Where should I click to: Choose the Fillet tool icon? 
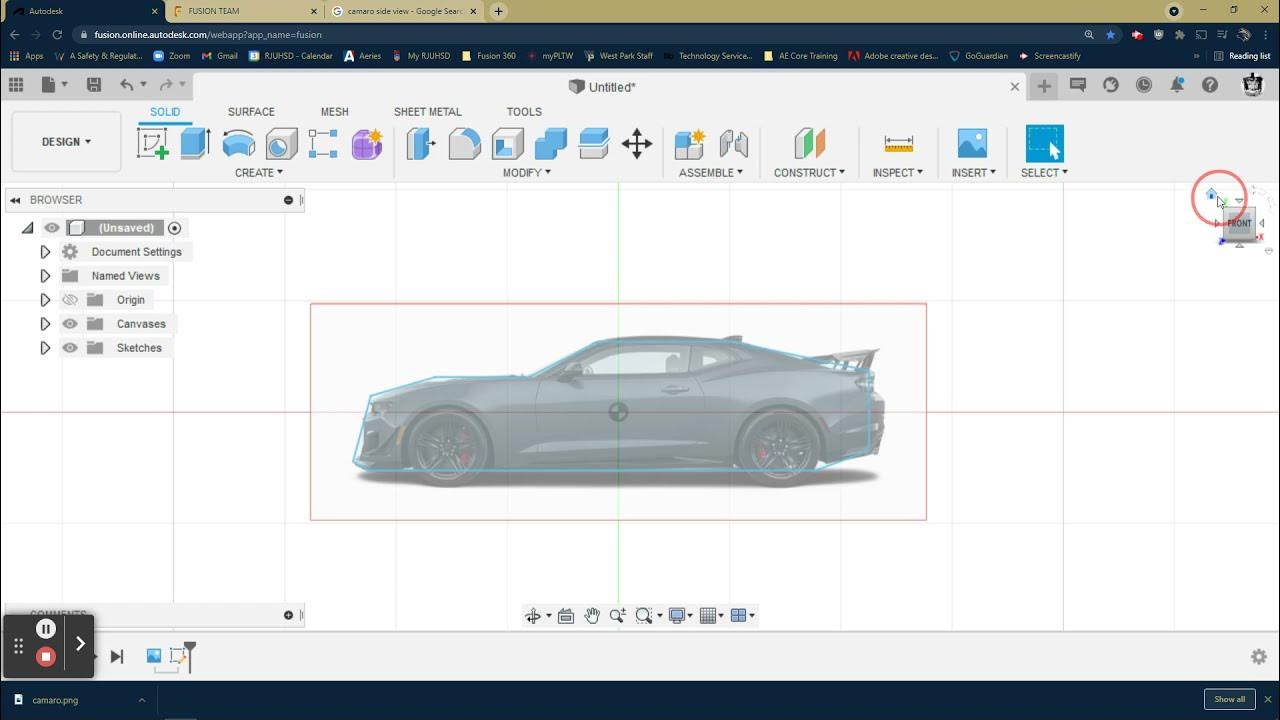point(464,144)
